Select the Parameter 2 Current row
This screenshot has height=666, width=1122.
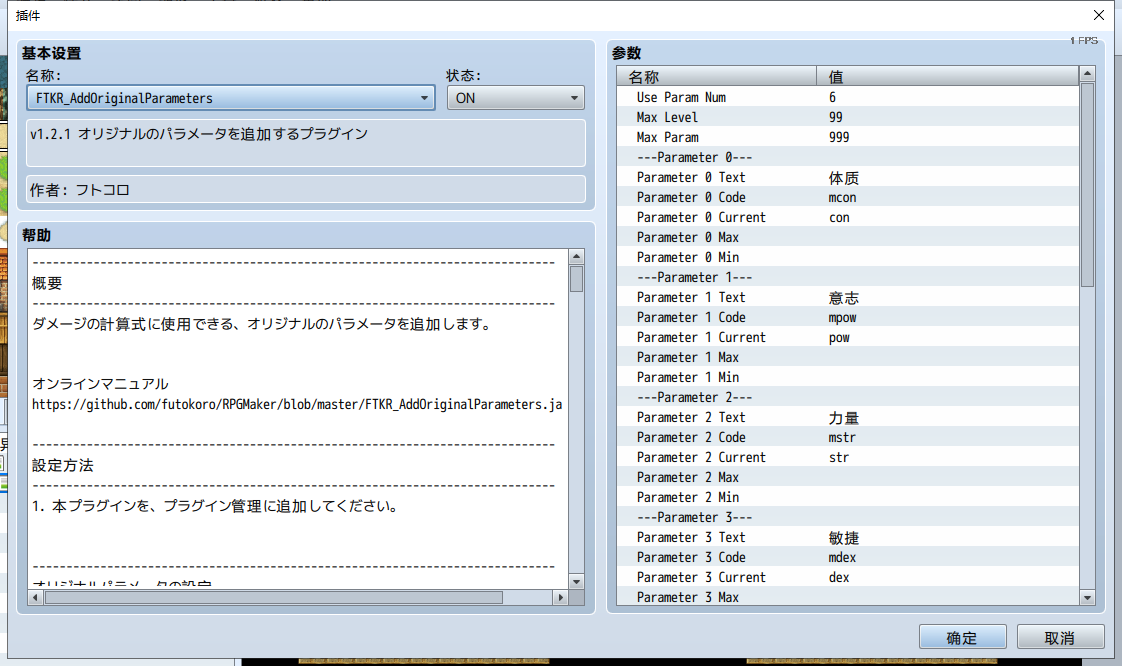pos(848,458)
